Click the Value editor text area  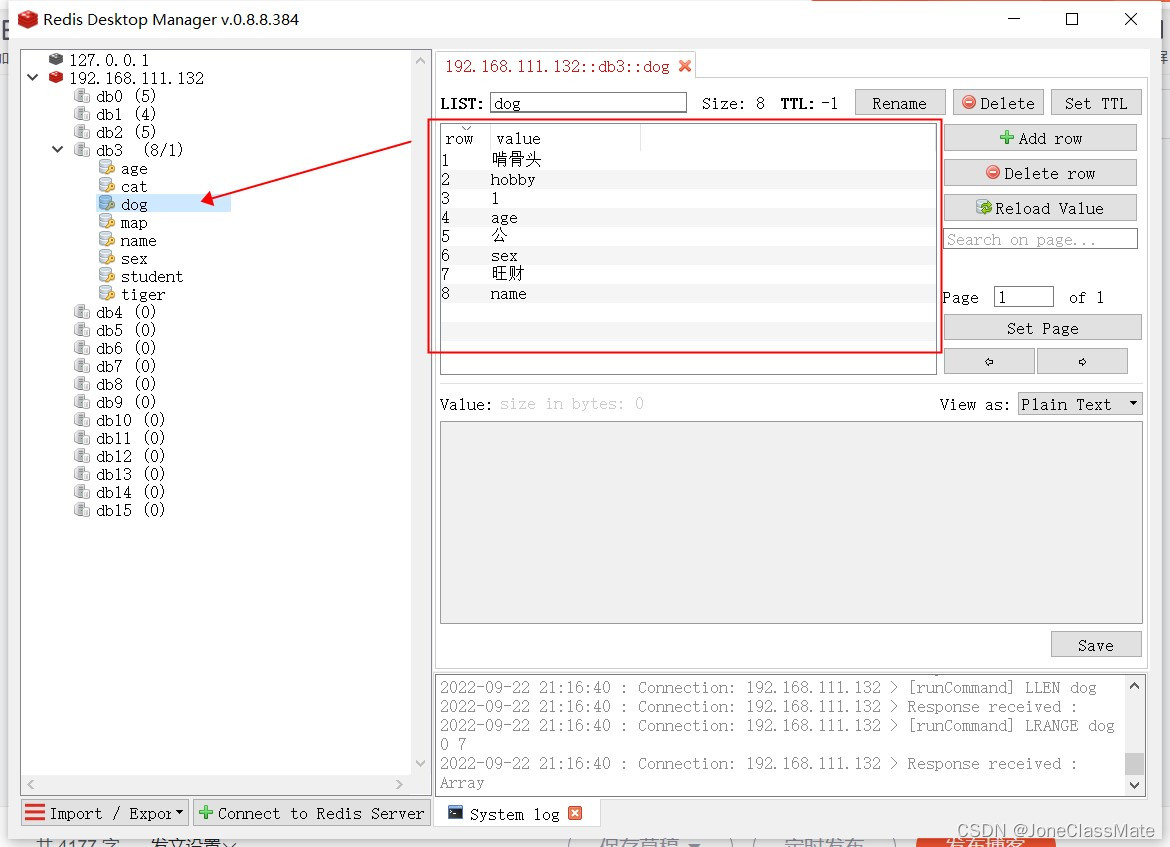click(791, 522)
